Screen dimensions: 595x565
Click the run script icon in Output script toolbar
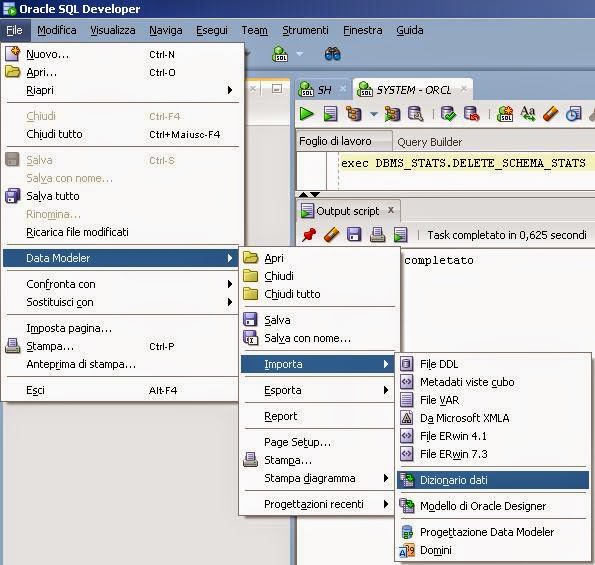click(x=400, y=235)
